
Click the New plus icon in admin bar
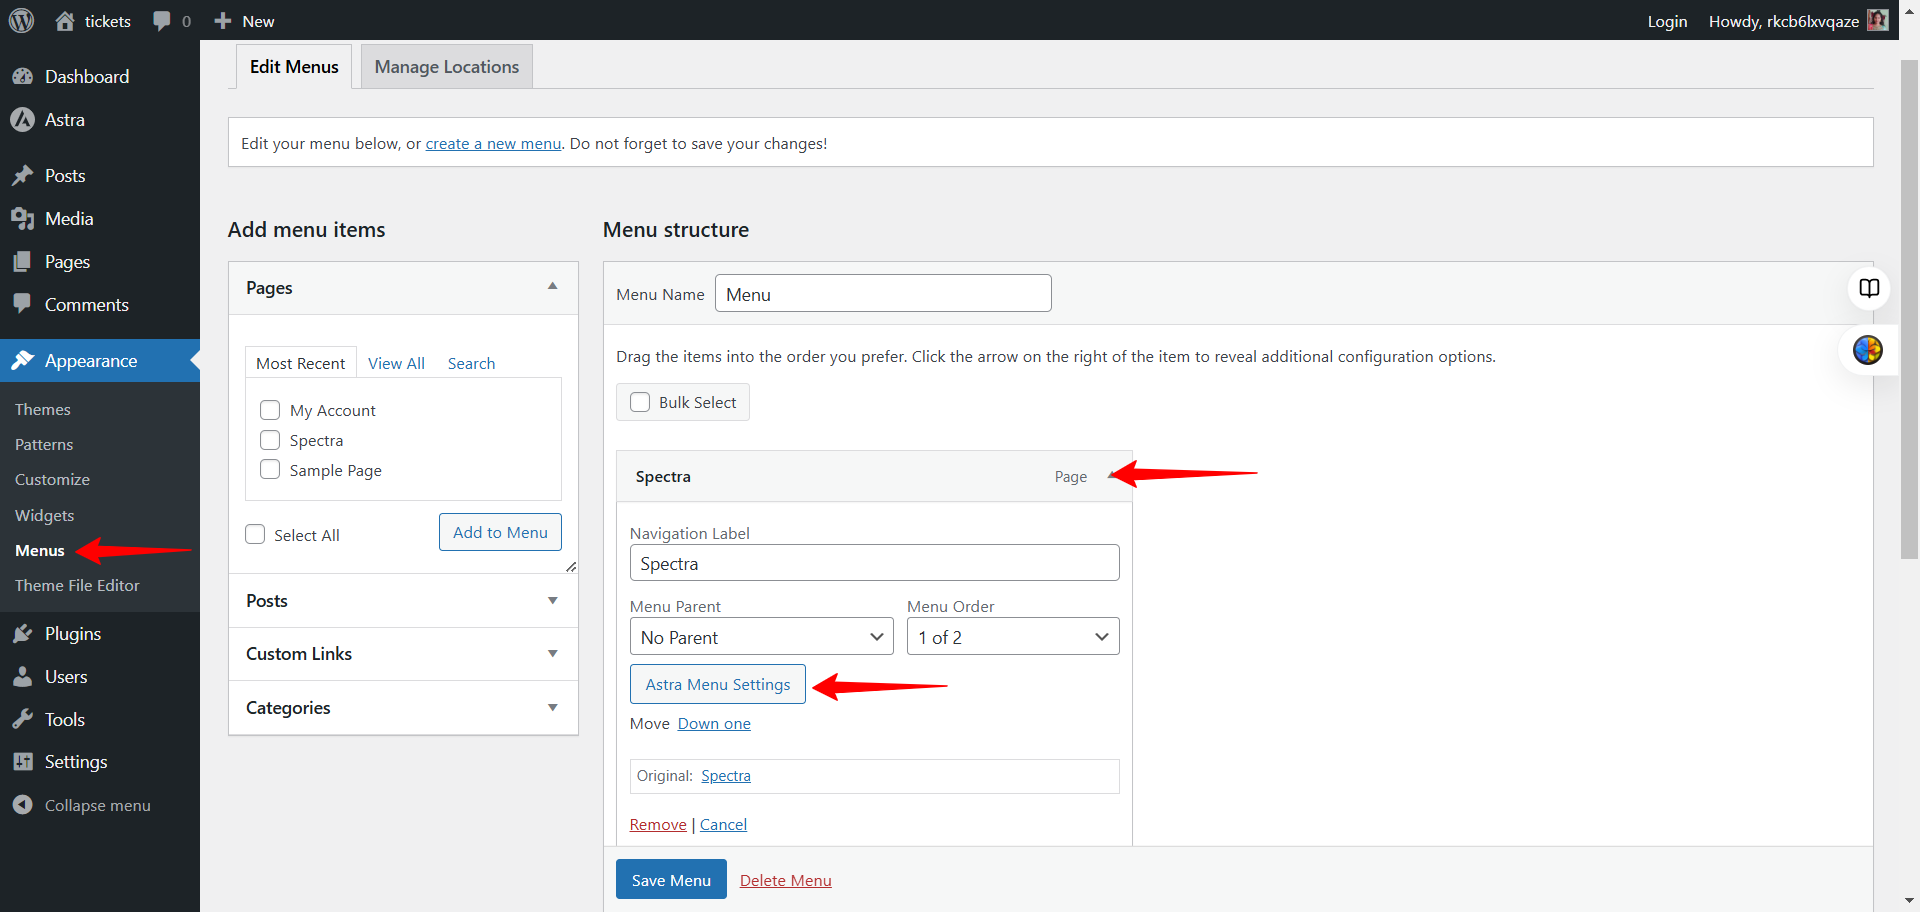(223, 21)
